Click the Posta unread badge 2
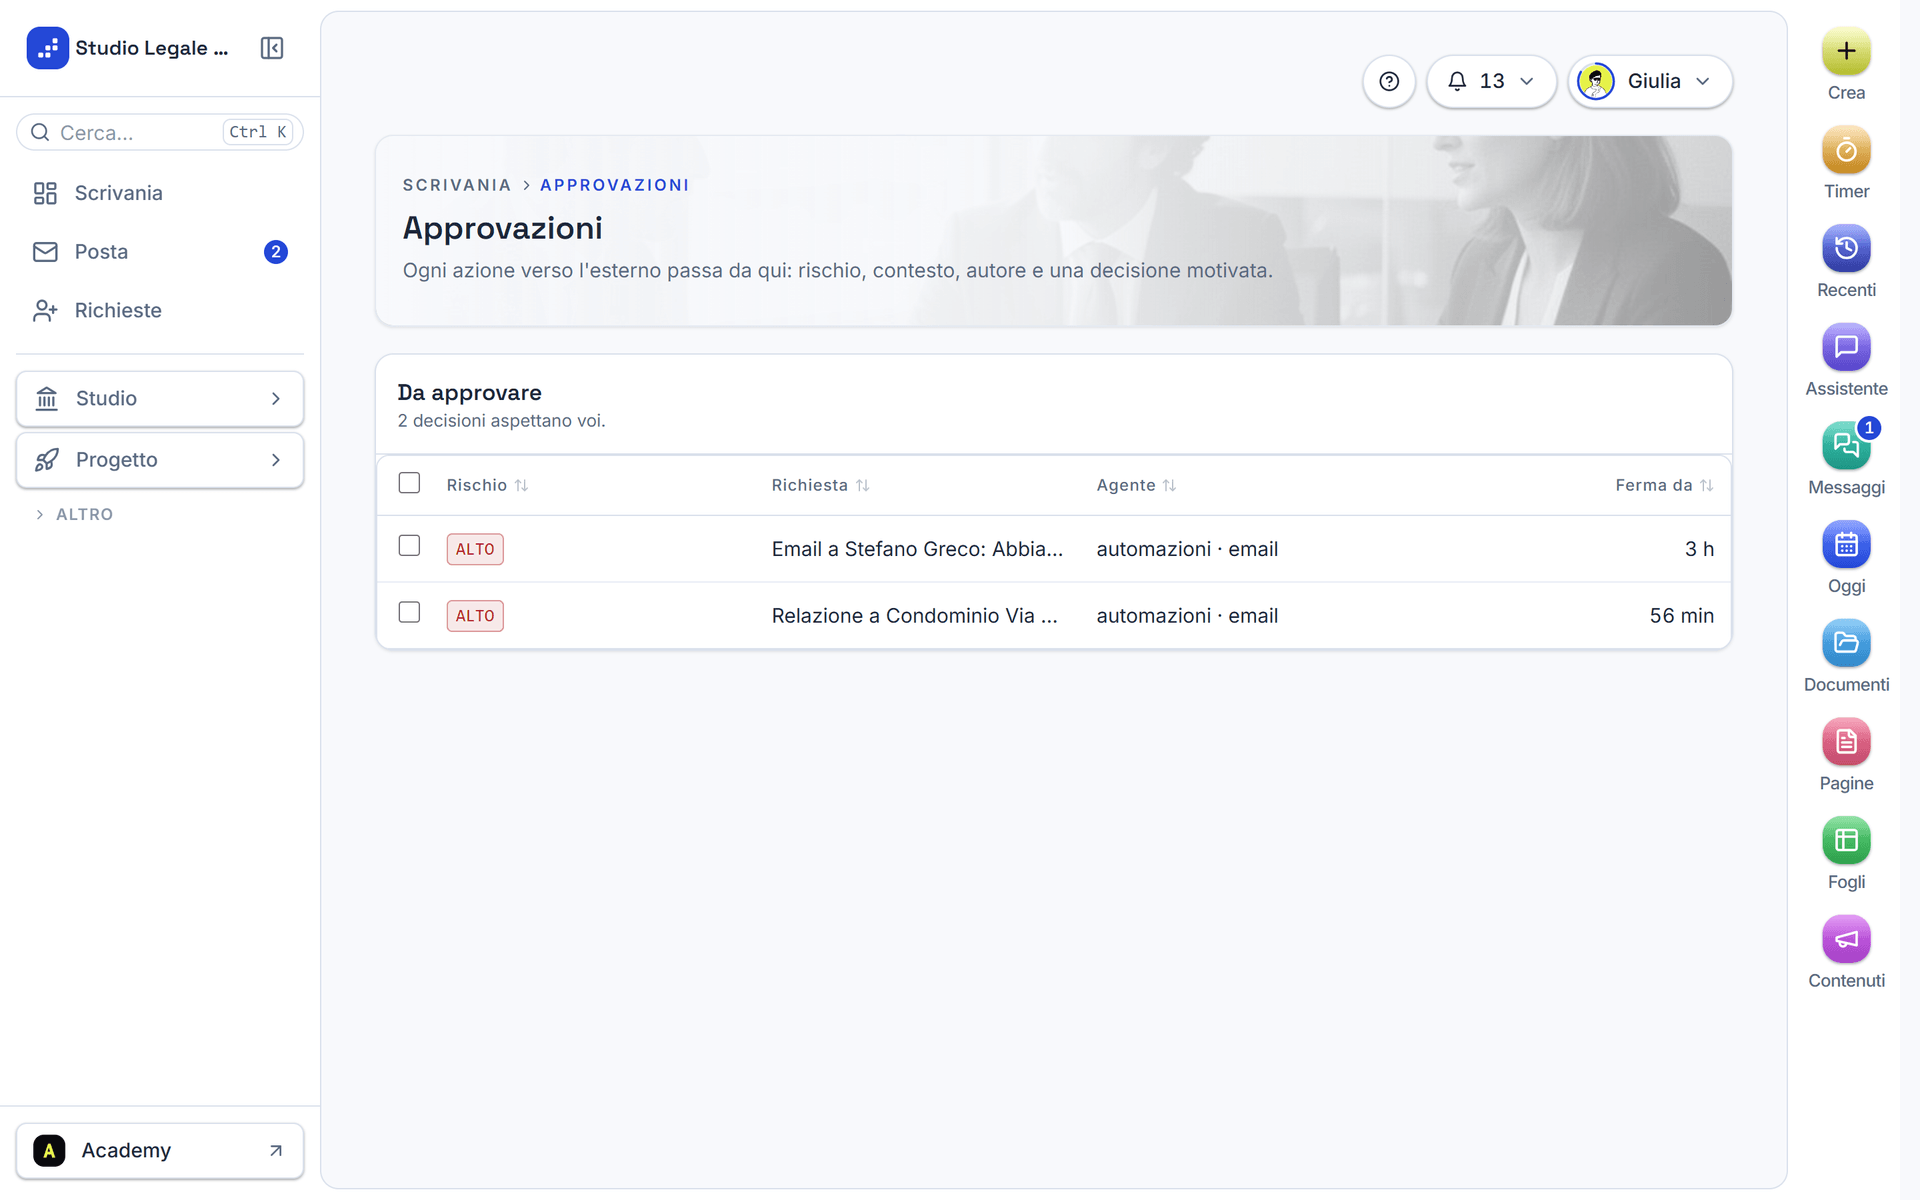Viewport: 1920px width, 1200px height. pyautogui.click(x=276, y=252)
